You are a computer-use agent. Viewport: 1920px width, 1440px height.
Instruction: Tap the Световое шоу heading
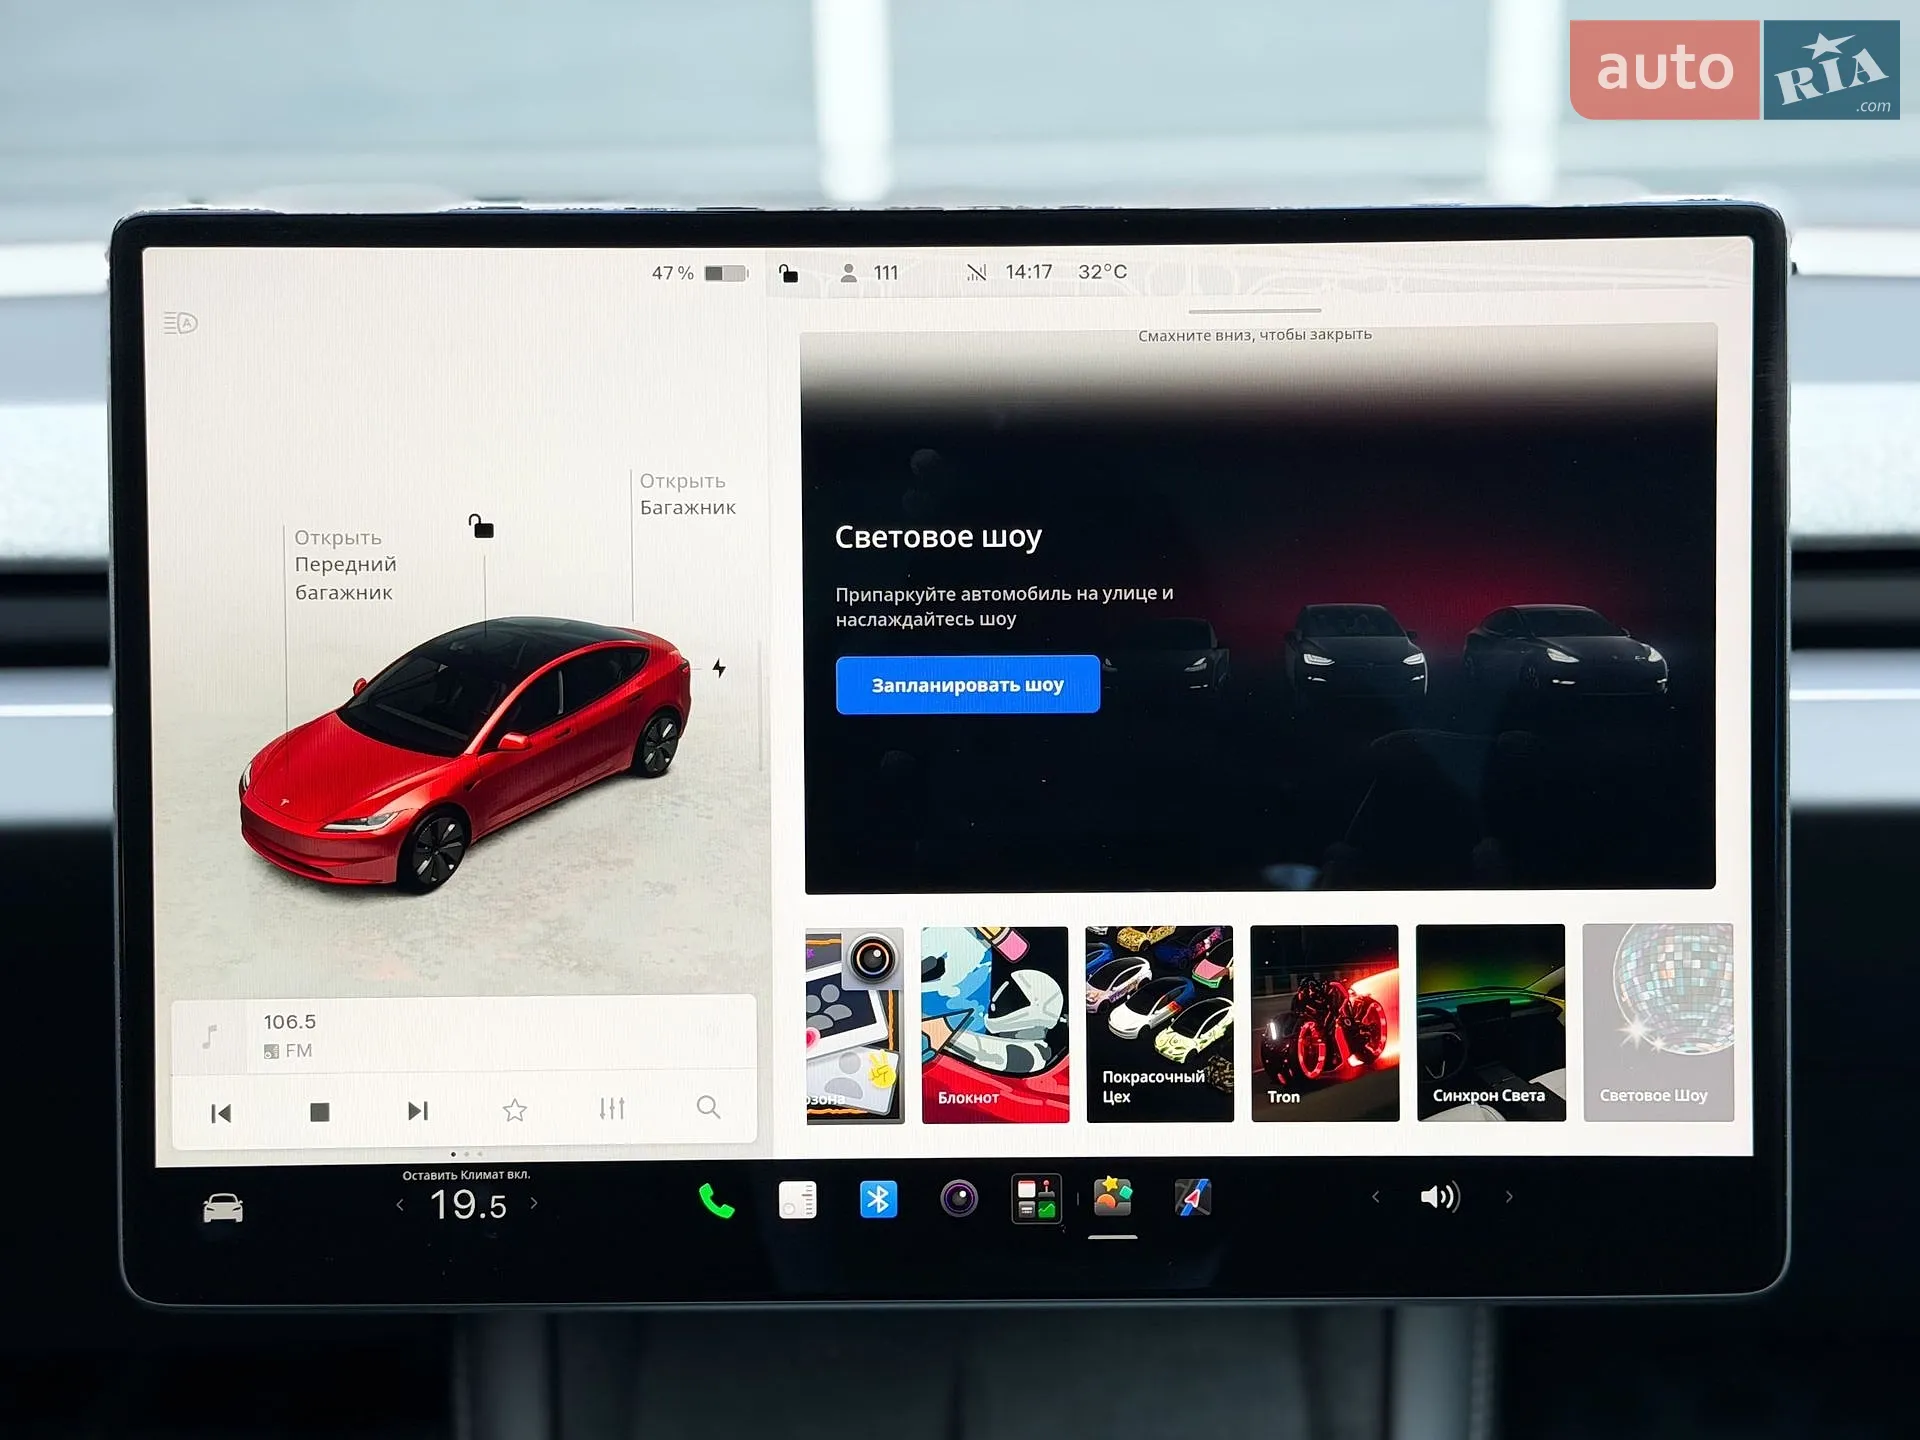tap(938, 537)
